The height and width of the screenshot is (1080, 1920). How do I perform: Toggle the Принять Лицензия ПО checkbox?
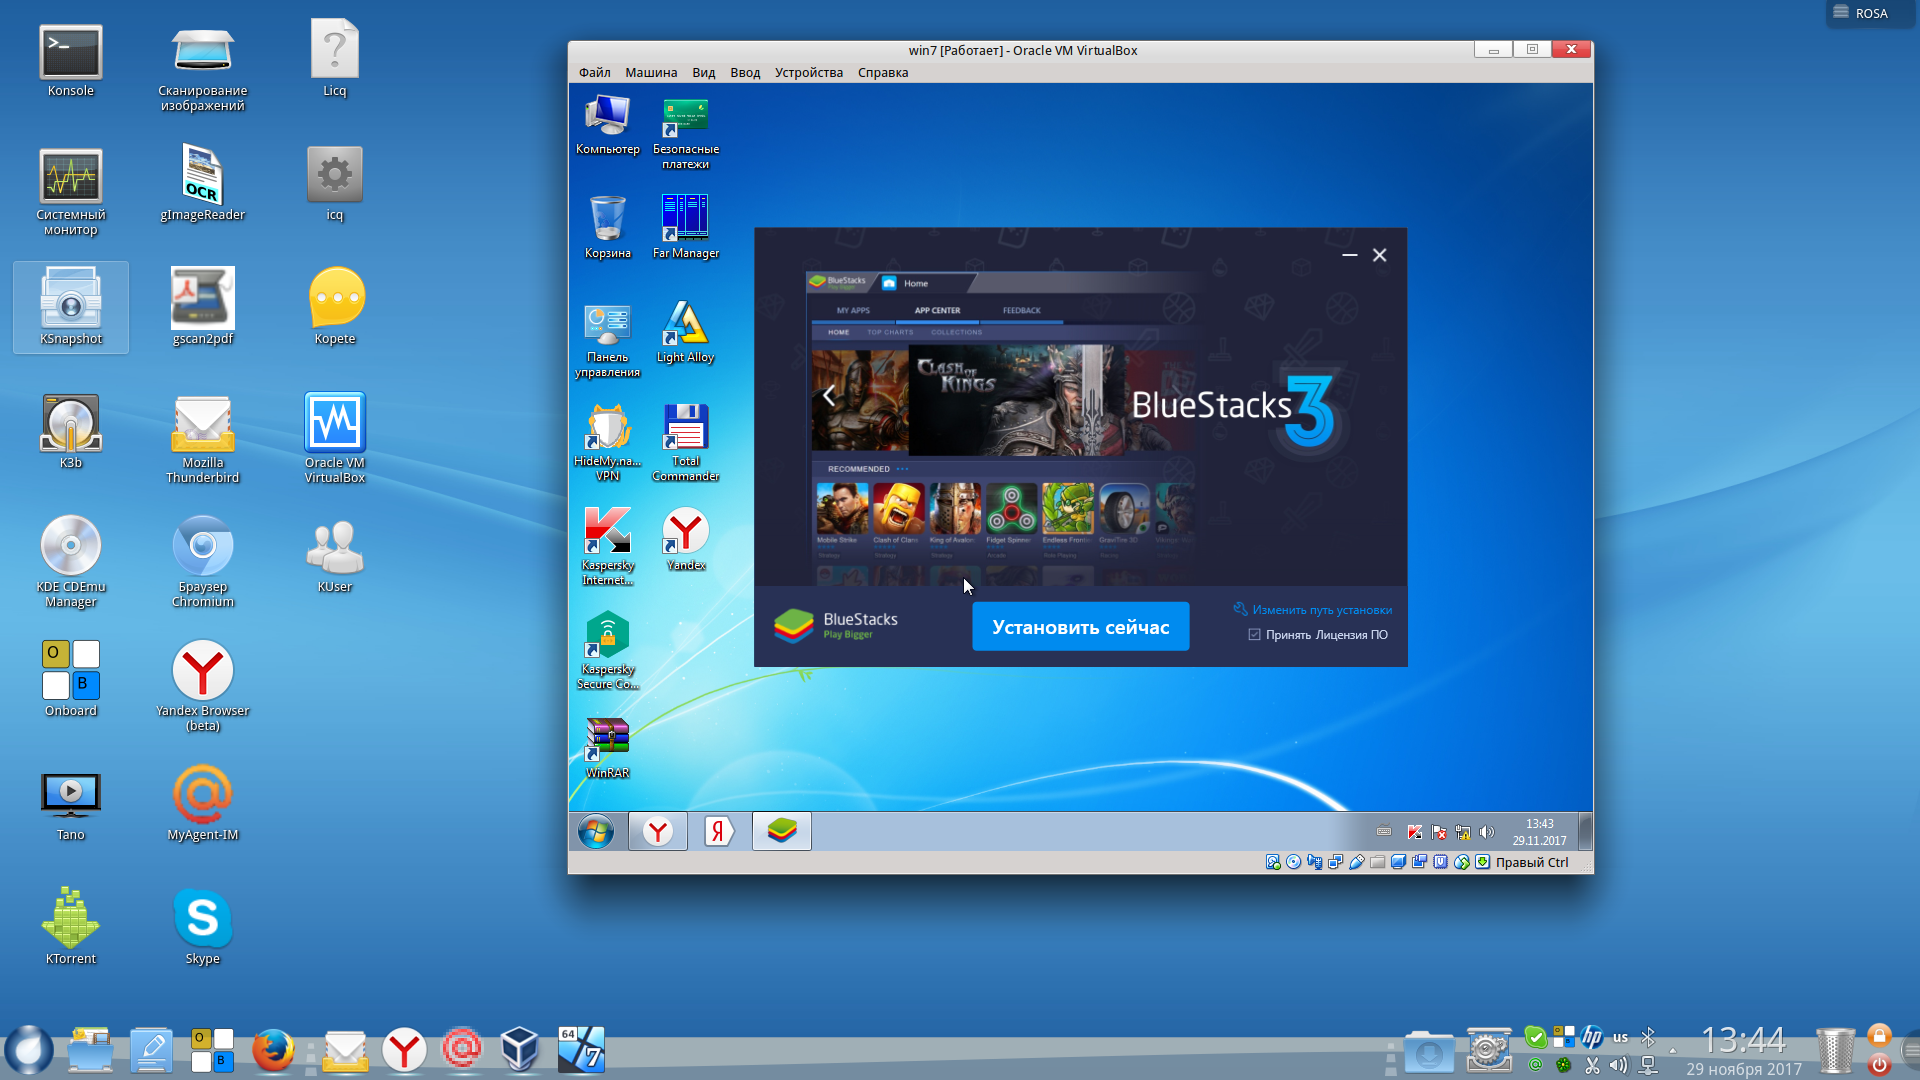click(x=1254, y=635)
